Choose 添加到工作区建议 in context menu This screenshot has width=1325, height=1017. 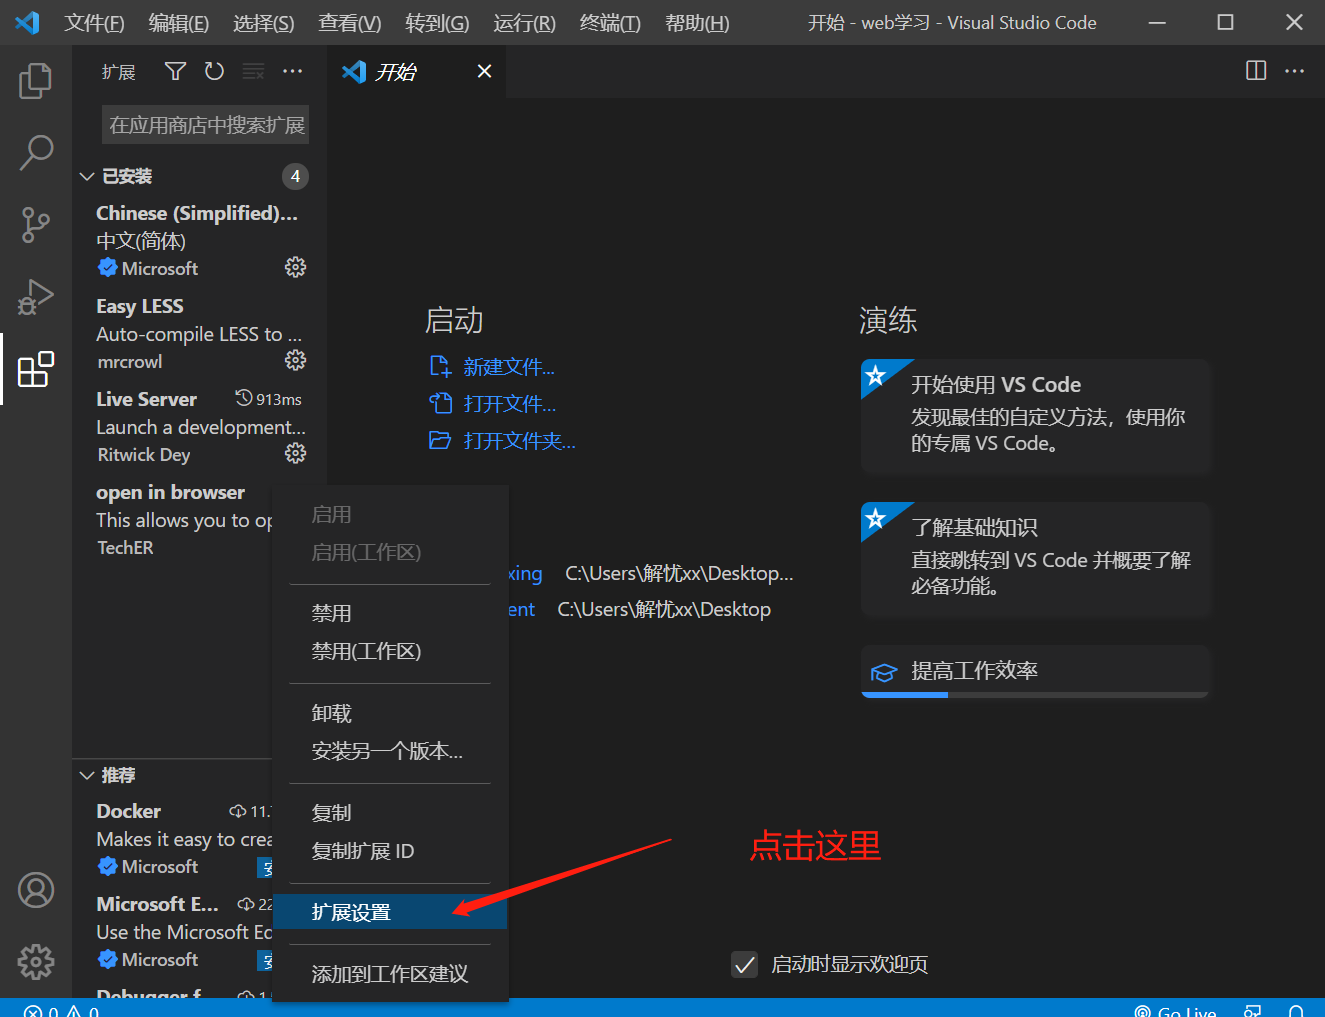click(x=390, y=974)
